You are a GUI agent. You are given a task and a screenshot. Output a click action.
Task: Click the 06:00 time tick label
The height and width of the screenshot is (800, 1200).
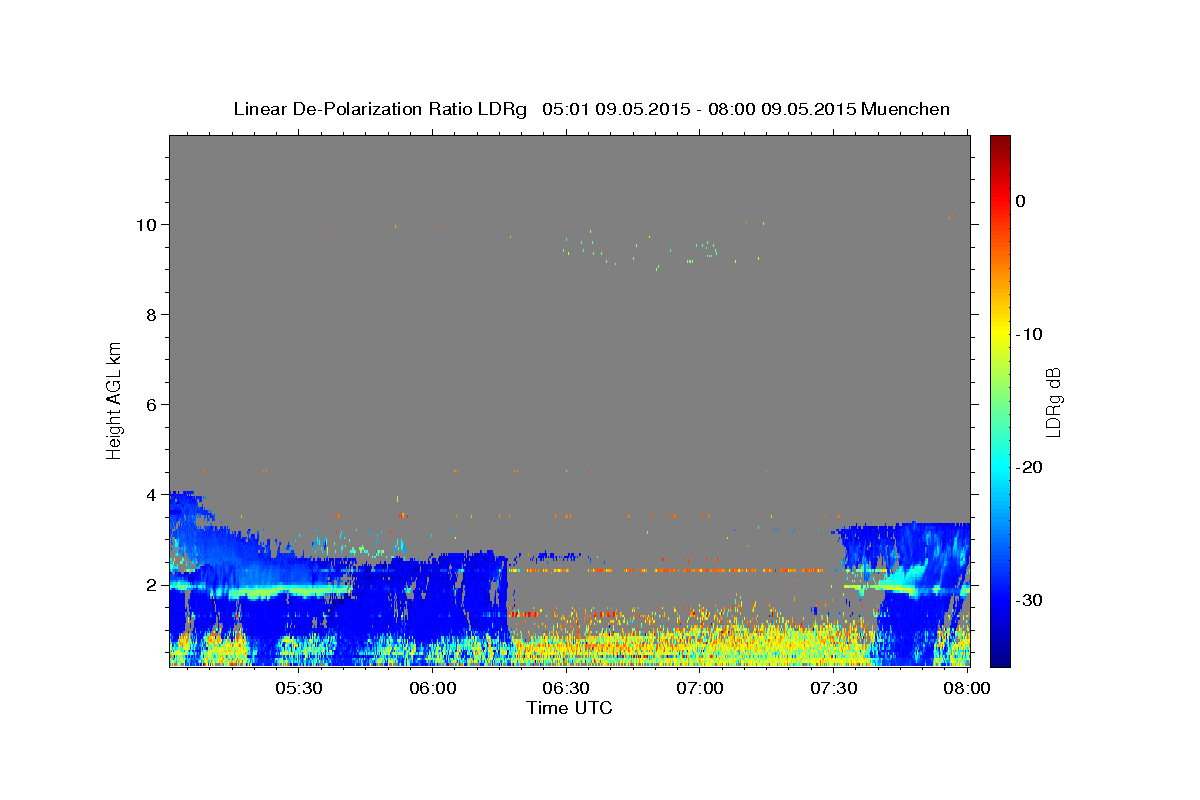[433, 689]
